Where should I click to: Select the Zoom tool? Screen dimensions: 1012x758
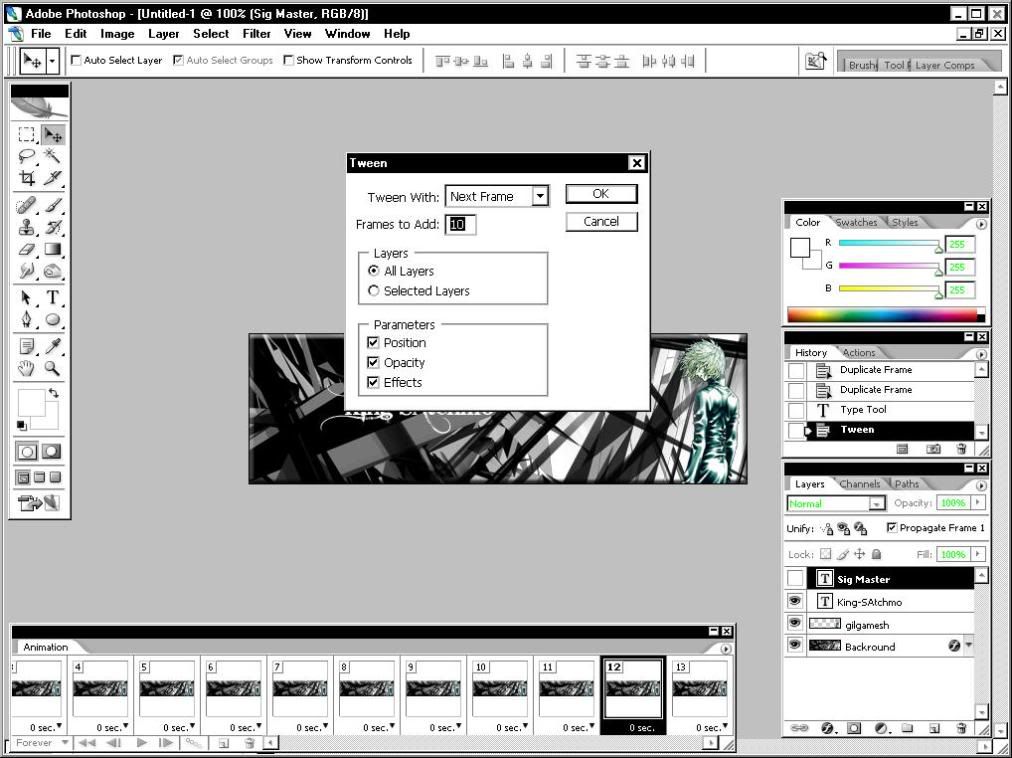coord(53,369)
